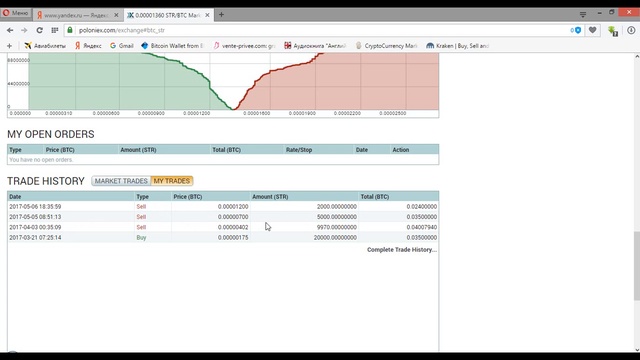640x360 pixels.
Task: Select the 2017-05-05 08:51:13 trade row
Action: pos(223,217)
